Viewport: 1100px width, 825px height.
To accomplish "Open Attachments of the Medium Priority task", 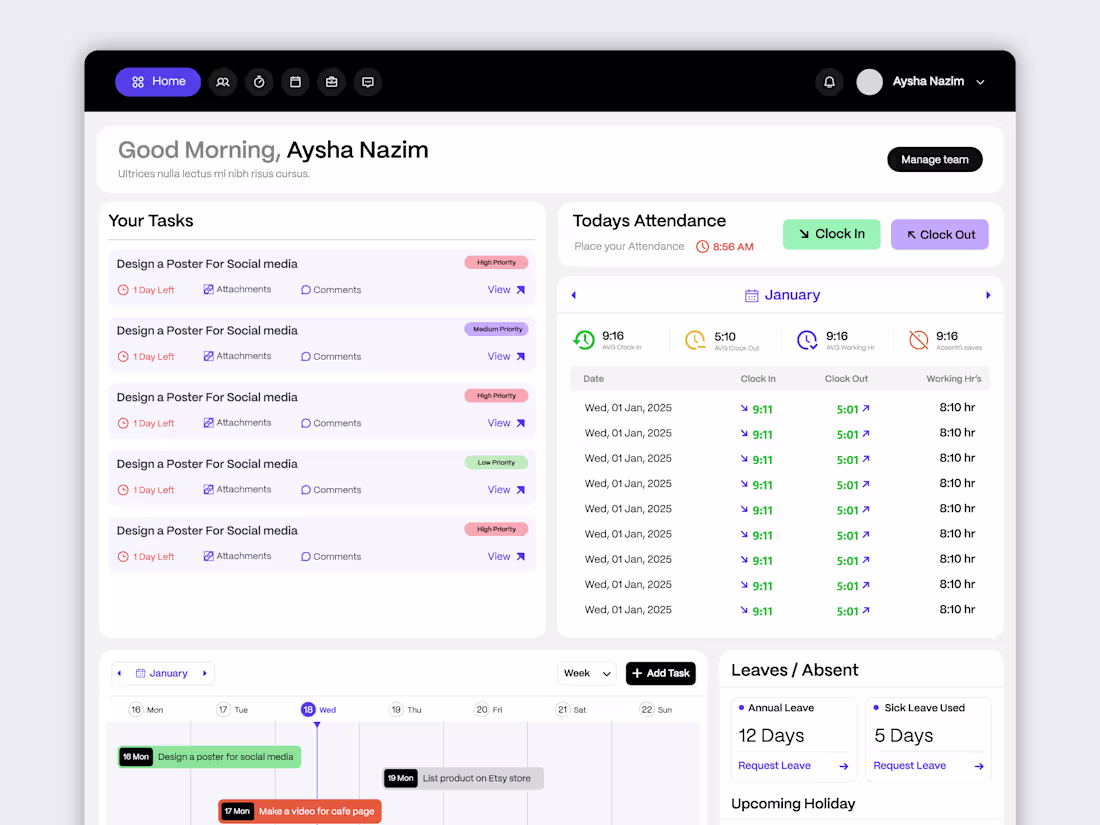I will coord(237,356).
